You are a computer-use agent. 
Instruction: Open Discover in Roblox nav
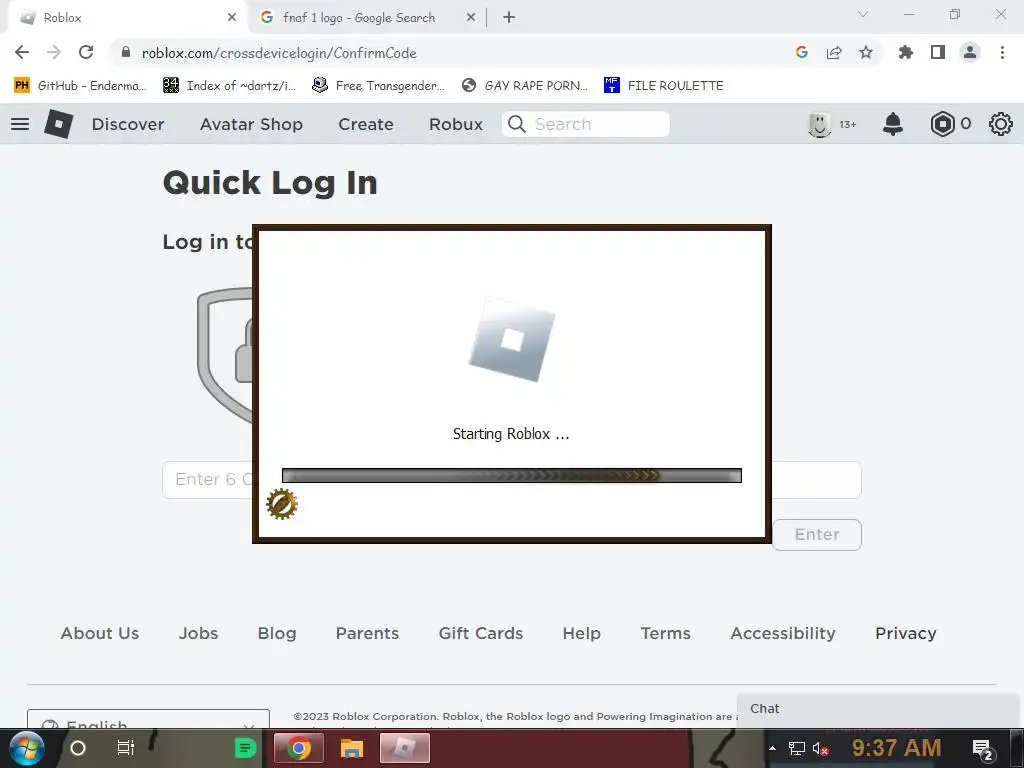tap(128, 124)
